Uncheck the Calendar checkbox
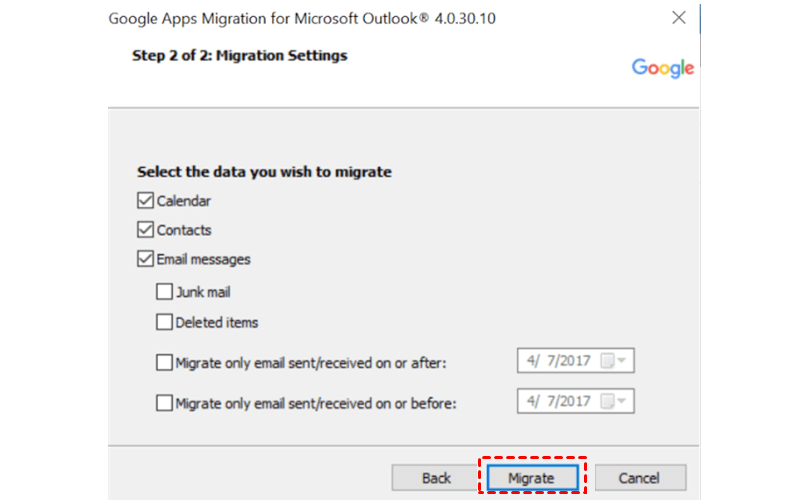 tap(145, 201)
